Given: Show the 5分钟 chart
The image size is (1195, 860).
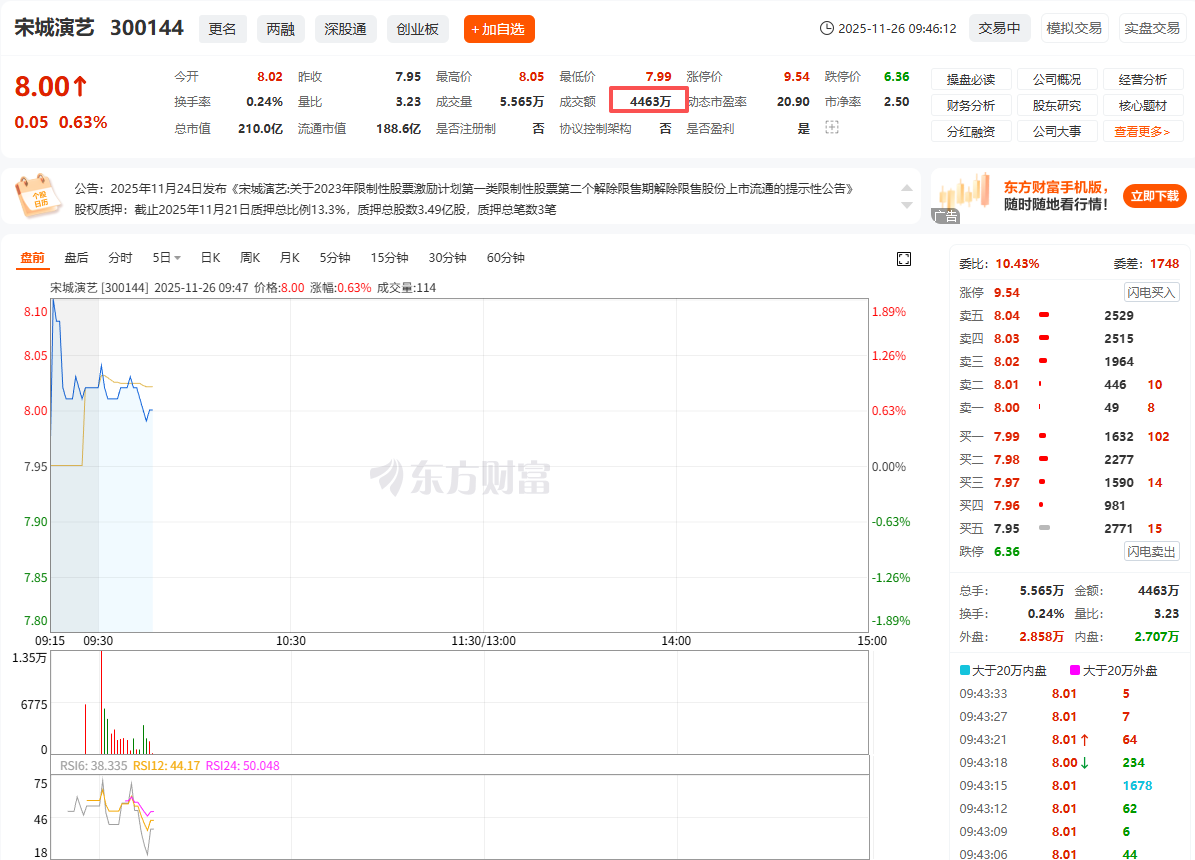Looking at the screenshot, I should click(335, 258).
